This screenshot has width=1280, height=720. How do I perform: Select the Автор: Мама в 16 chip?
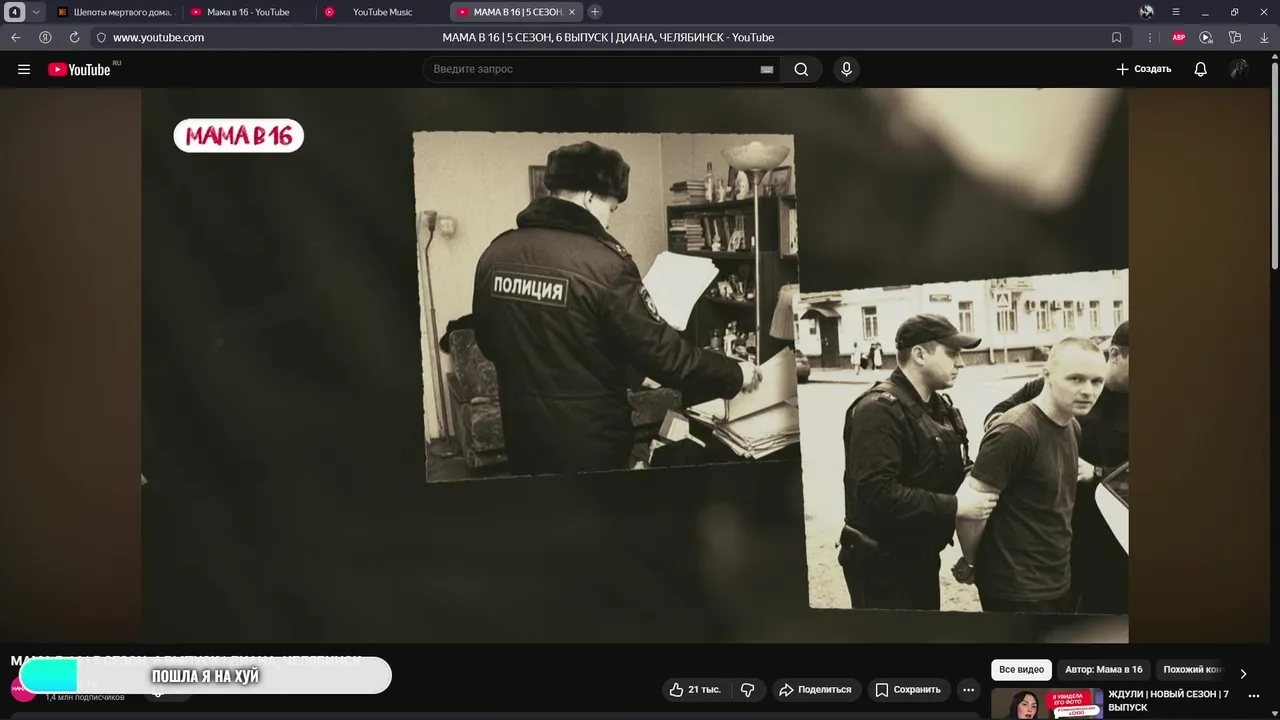[x=1104, y=670]
